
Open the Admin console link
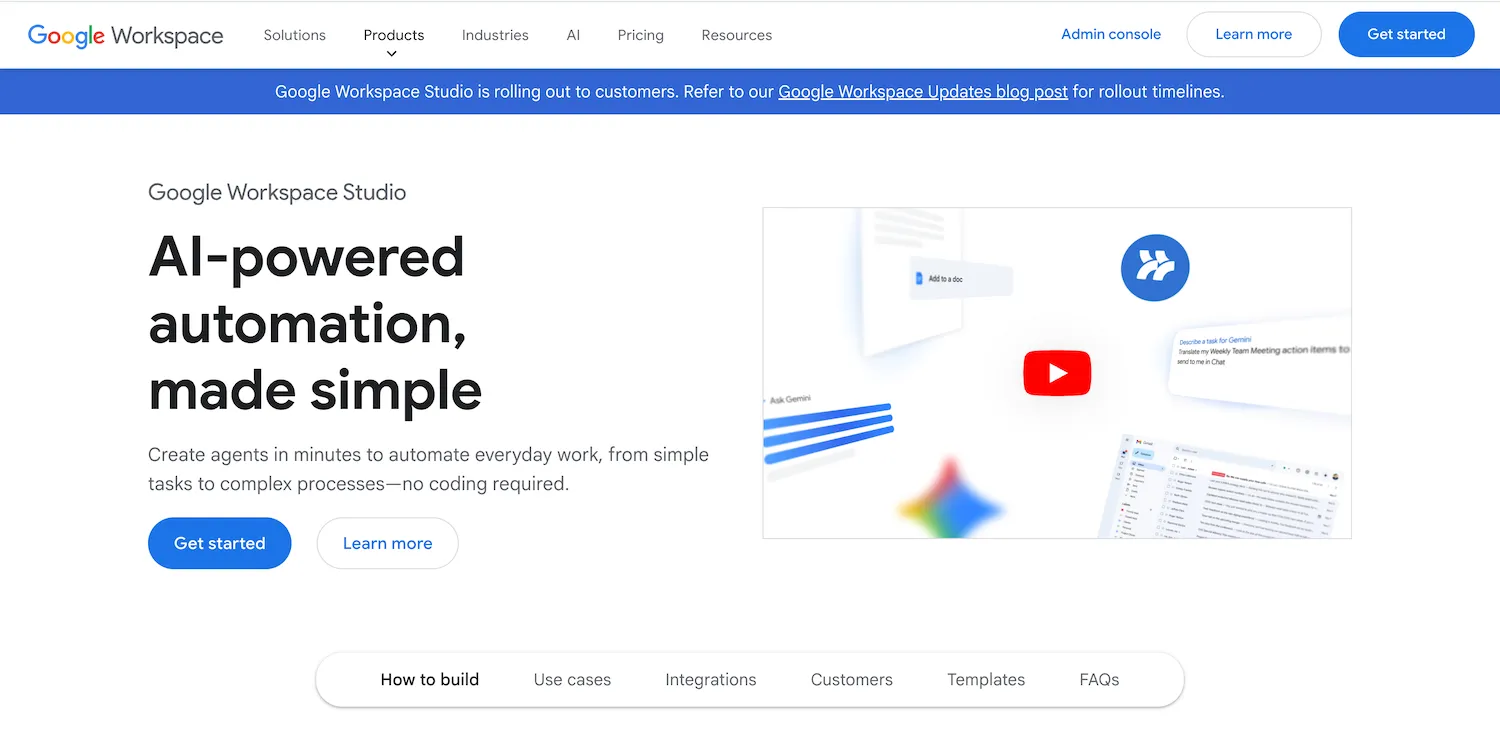tap(1110, 34)
